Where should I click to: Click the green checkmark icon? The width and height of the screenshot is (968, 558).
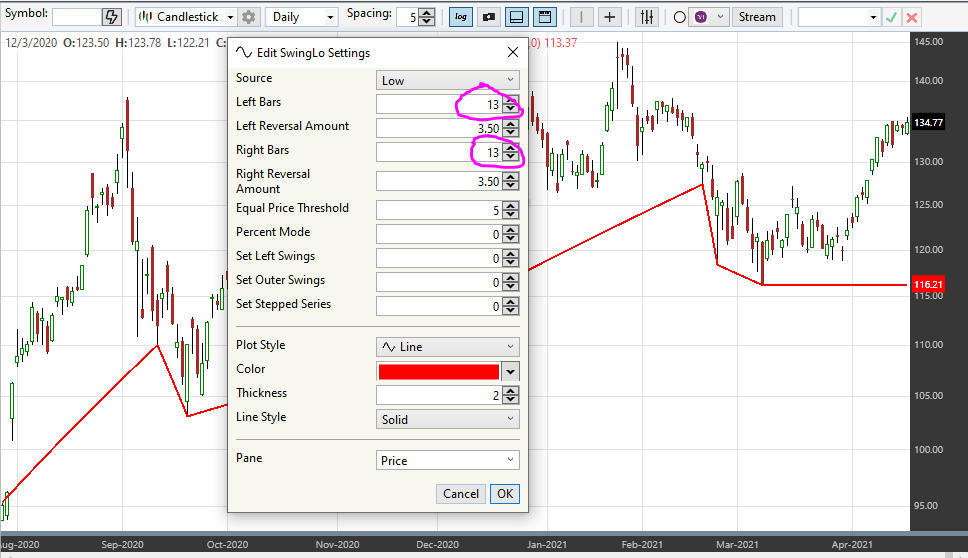coord(891,17)
